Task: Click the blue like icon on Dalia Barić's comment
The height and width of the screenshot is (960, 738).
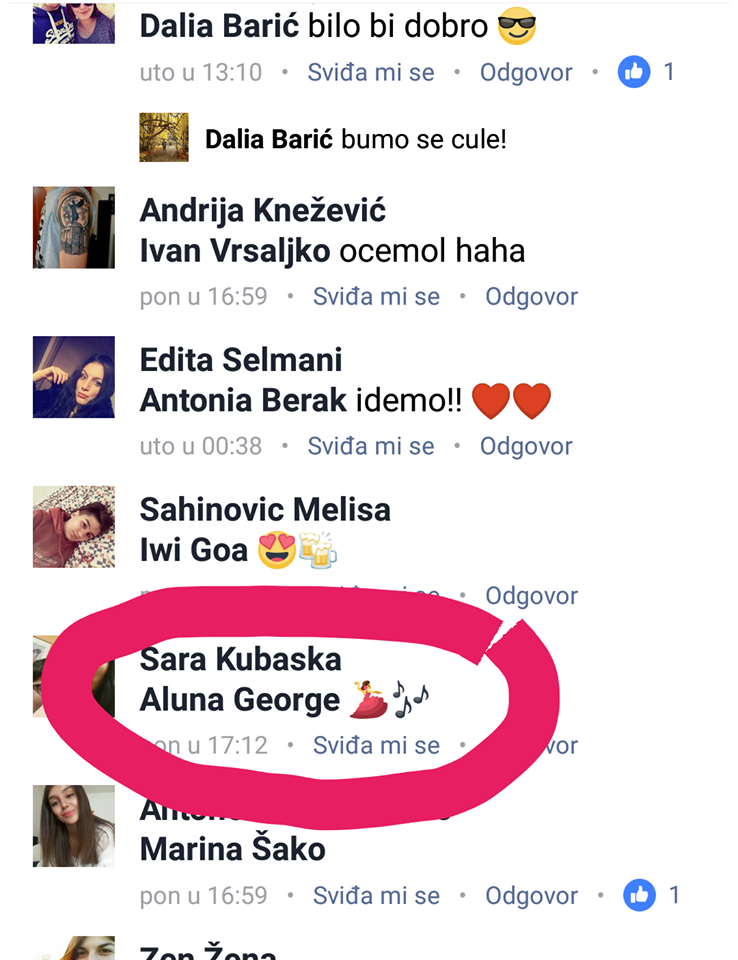Action: [634, 72]
